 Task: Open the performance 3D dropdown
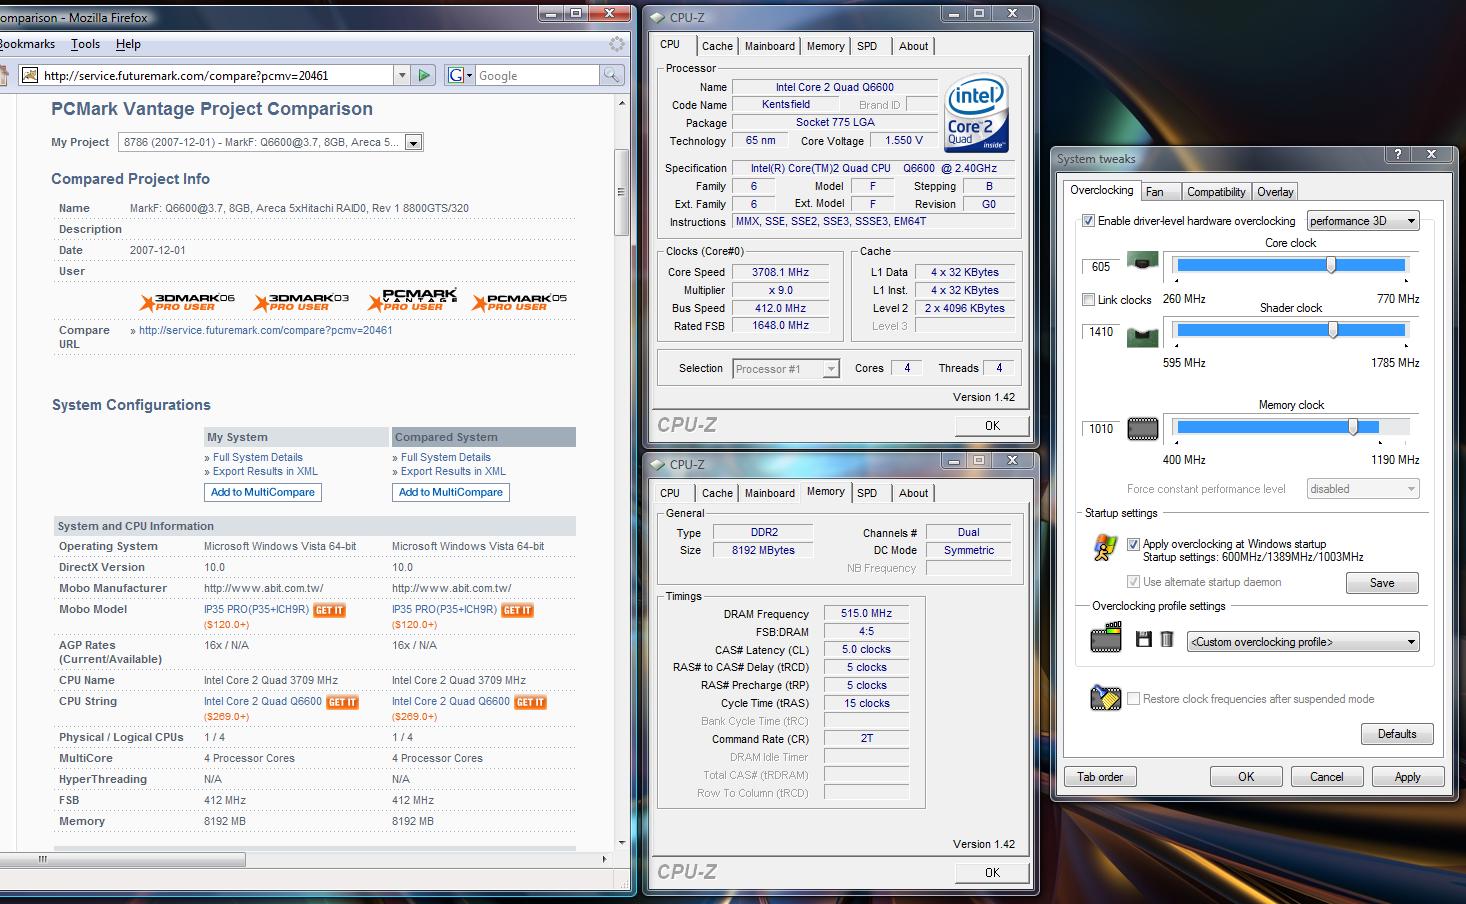tap(1363, 221)
